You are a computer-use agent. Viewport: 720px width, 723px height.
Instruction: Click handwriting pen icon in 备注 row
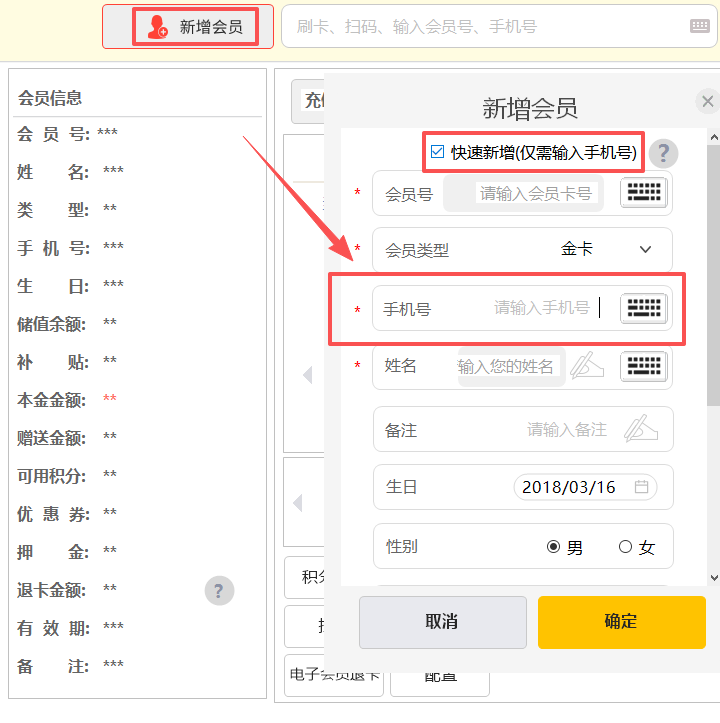click(641, 429)
